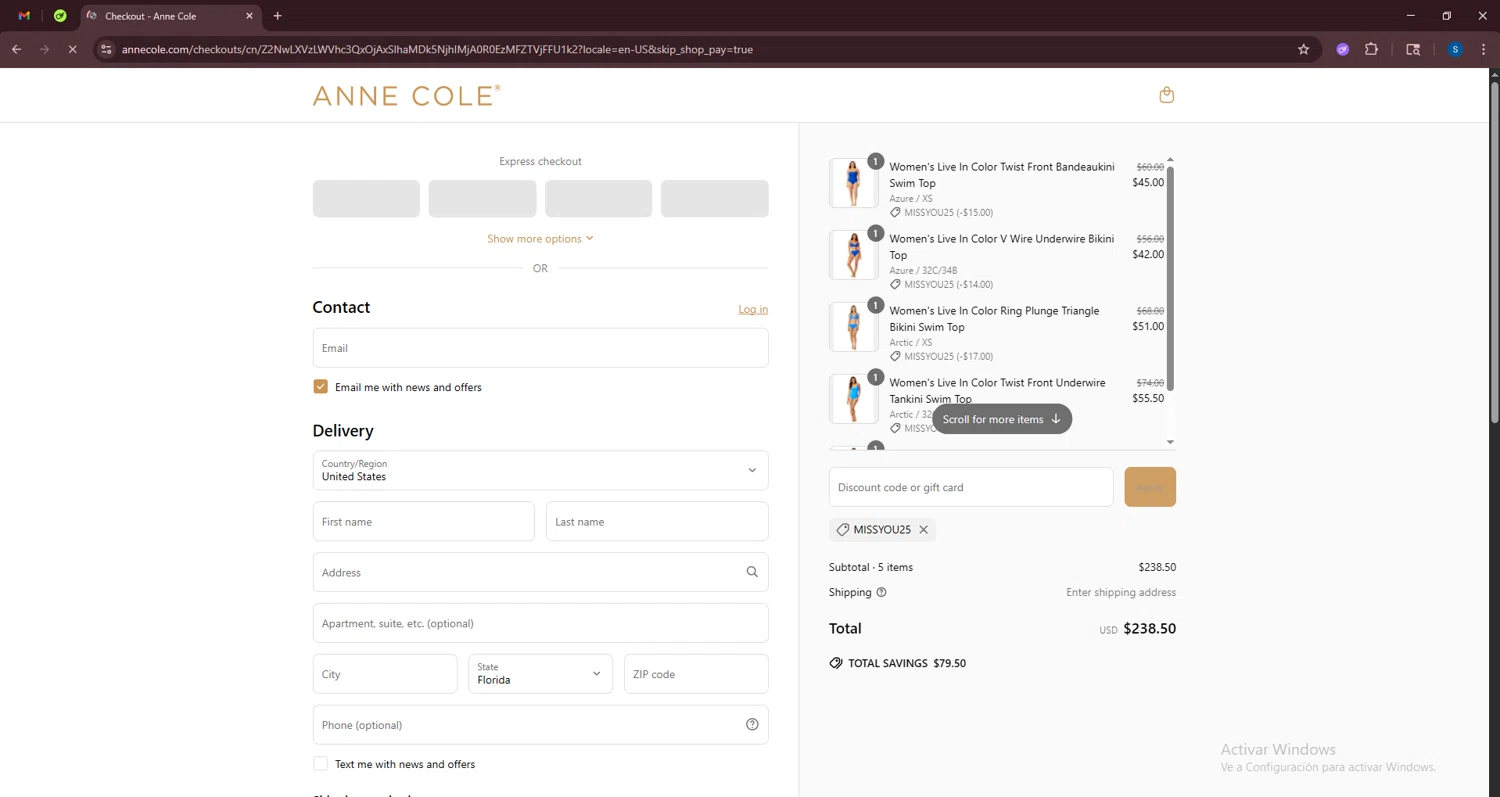Click the fourth express checkout button
The width and height of the screenshot is (1500, 797).
(714, 198)
